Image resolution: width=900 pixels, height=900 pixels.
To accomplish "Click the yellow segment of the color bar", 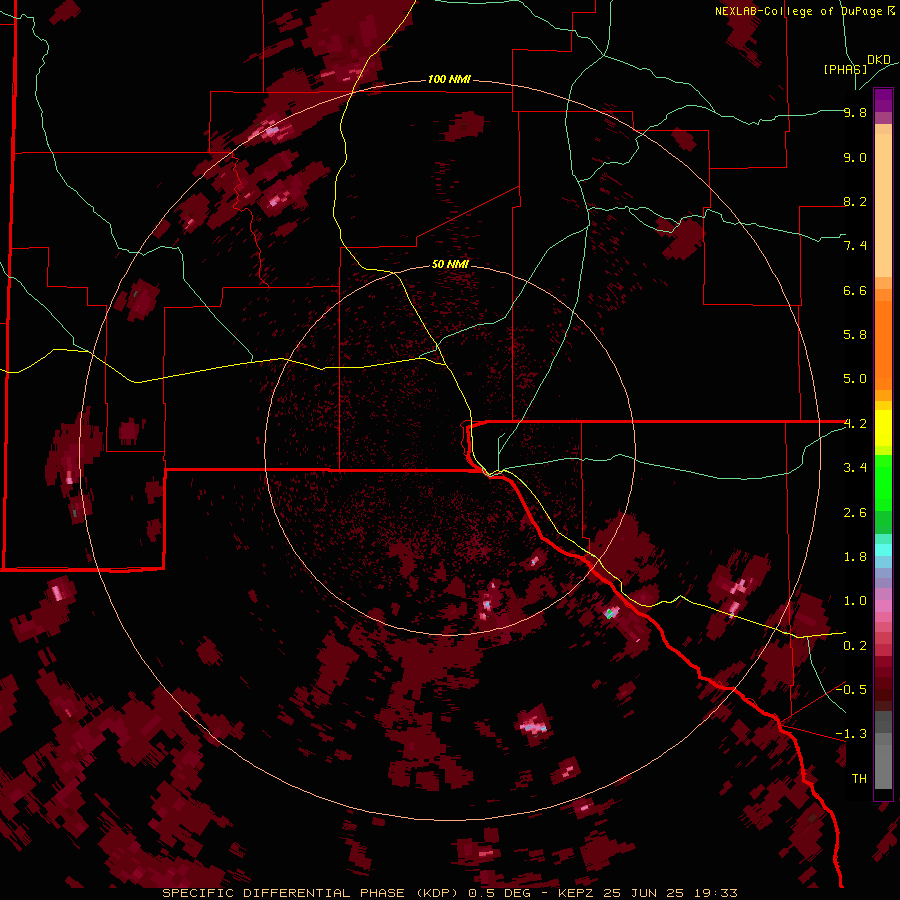I will point(883,428).
